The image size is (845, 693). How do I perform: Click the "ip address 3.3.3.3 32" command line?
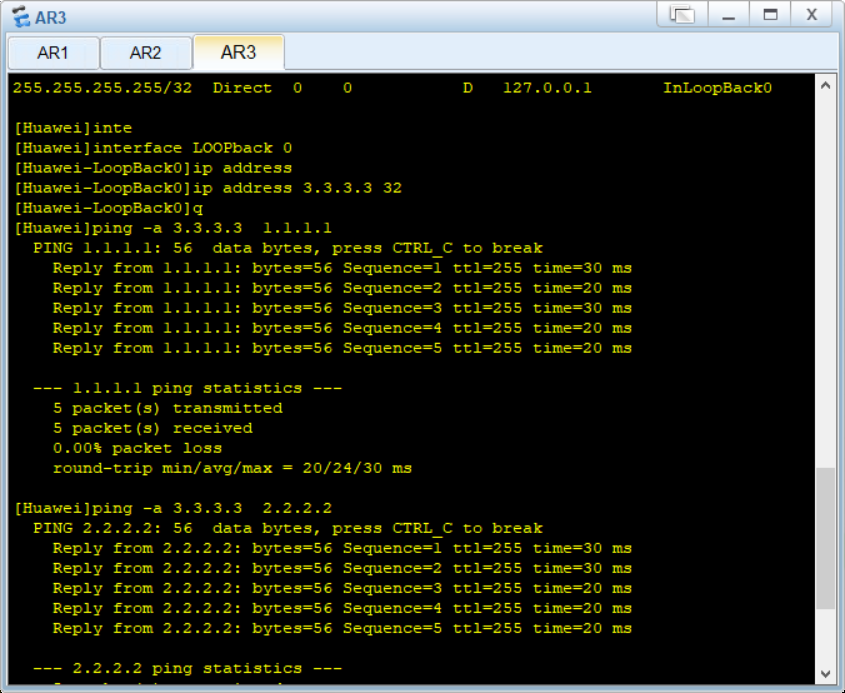tap(208, 188)
